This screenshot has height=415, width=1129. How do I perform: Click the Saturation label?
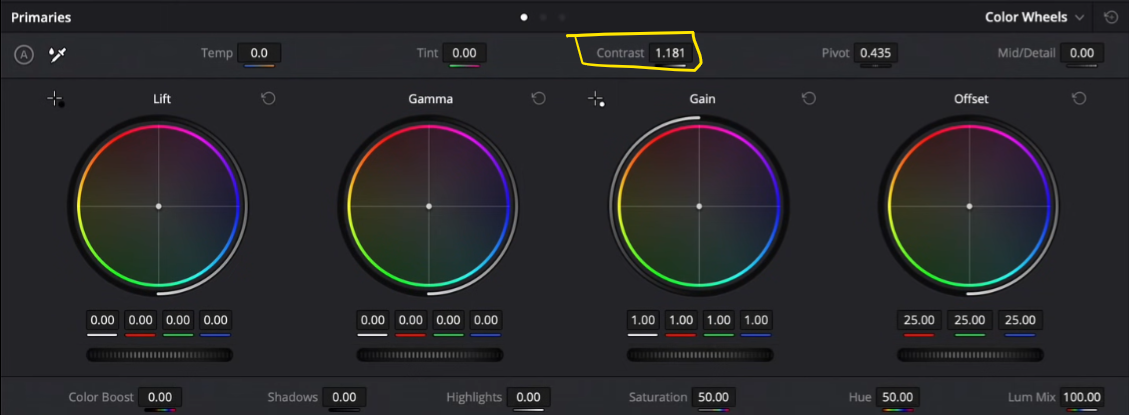pos(657,397)
